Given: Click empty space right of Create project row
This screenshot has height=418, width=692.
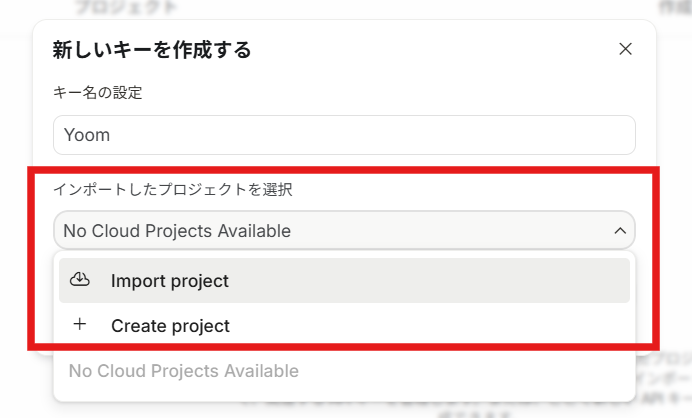Looking at the screenshot, I should coord(450,325).
